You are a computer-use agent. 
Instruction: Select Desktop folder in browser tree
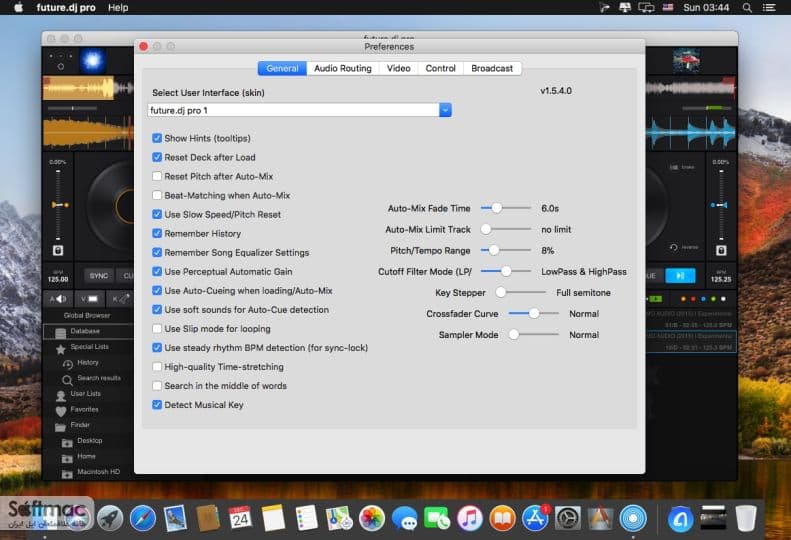click(89, 441)
